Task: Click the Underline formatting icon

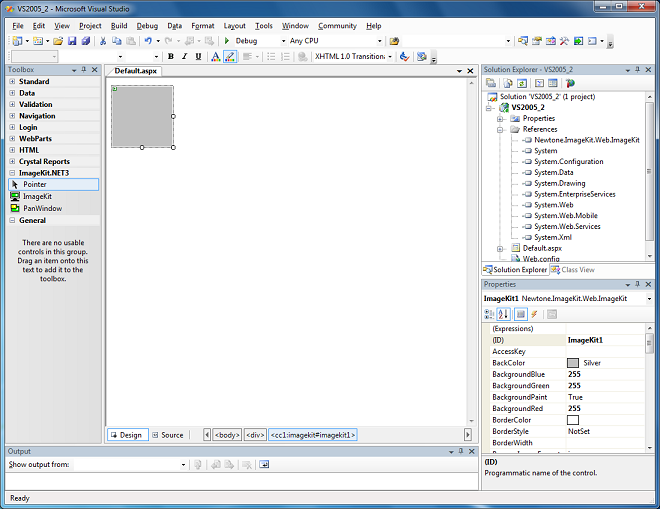Action: [x=198, y=56]
